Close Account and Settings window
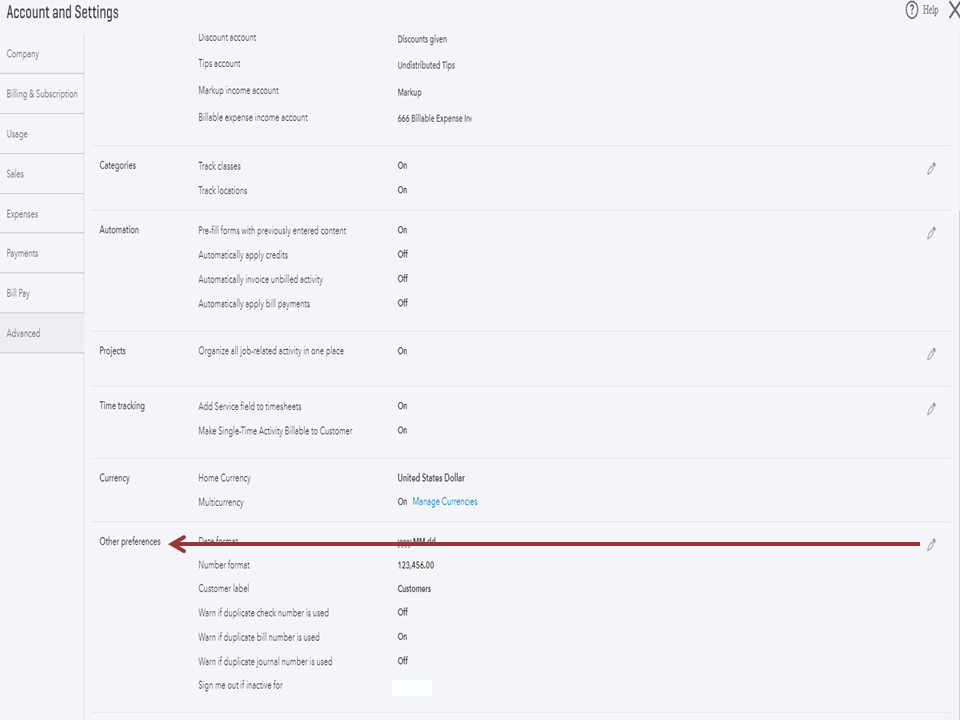The height and width of the screenshot is (720, 960). tap(952, 10)
